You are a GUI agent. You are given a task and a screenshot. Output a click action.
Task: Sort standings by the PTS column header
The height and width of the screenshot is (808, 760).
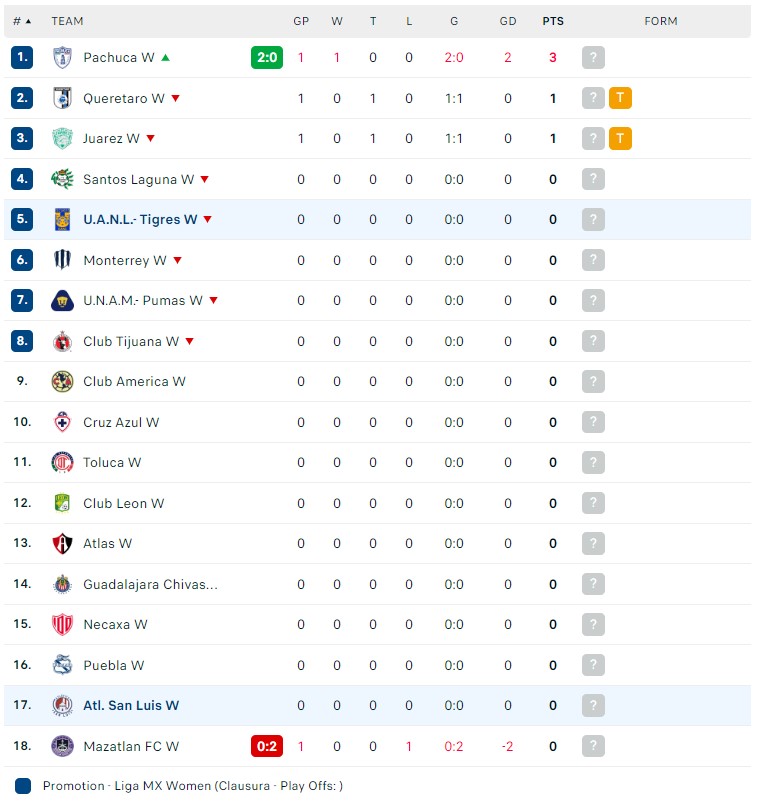[x=553, y=21]
